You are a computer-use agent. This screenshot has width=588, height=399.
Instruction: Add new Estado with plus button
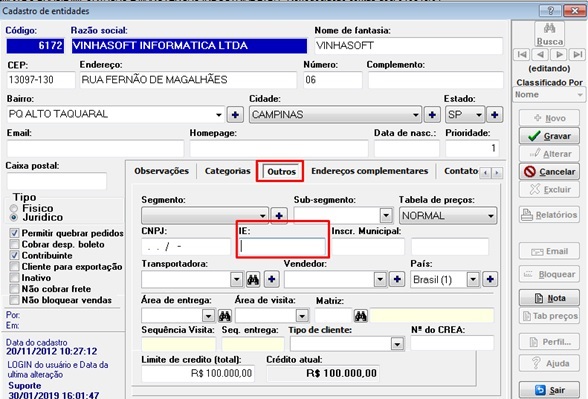click(495, 114)
